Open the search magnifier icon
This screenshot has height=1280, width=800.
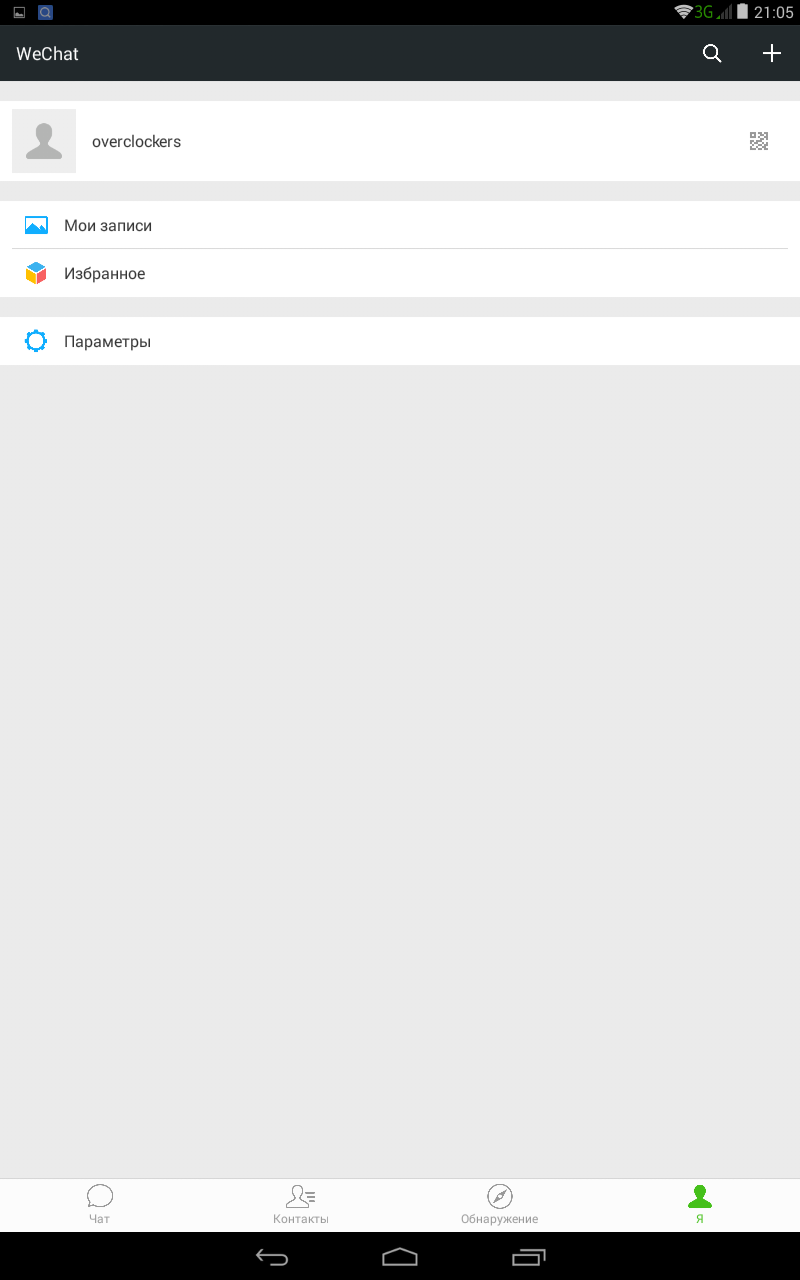tap(712, 54)
